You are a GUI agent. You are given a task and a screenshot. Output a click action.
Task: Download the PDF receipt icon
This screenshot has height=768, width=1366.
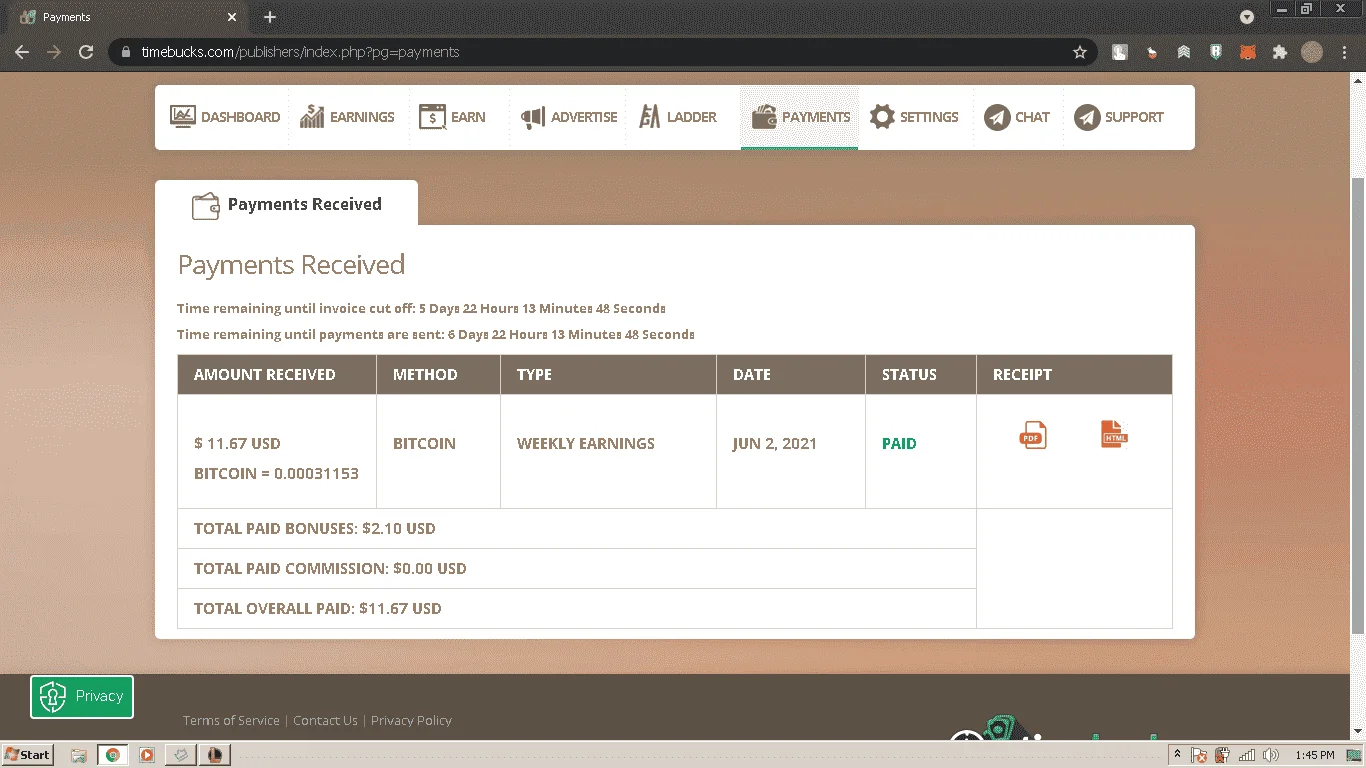[x=1033, y=435]
